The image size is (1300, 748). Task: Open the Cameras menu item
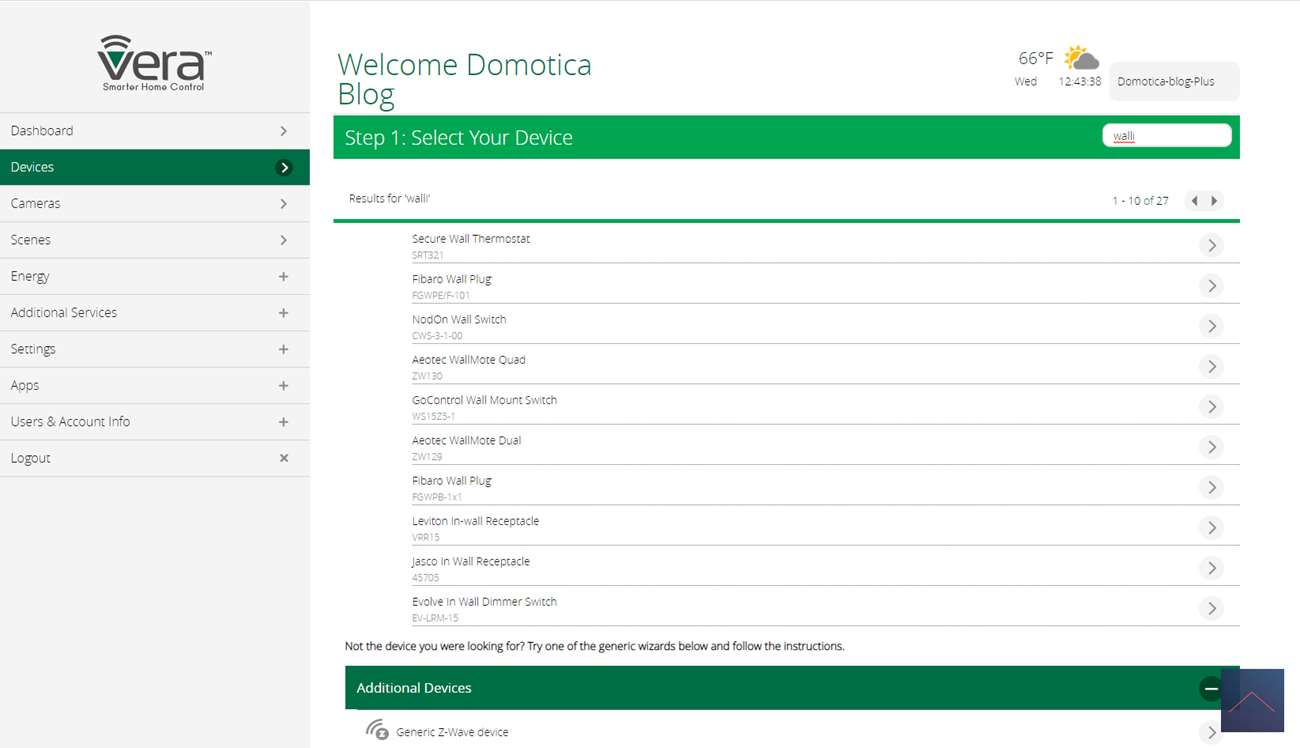pyautogui.click(x=154, y=203)
